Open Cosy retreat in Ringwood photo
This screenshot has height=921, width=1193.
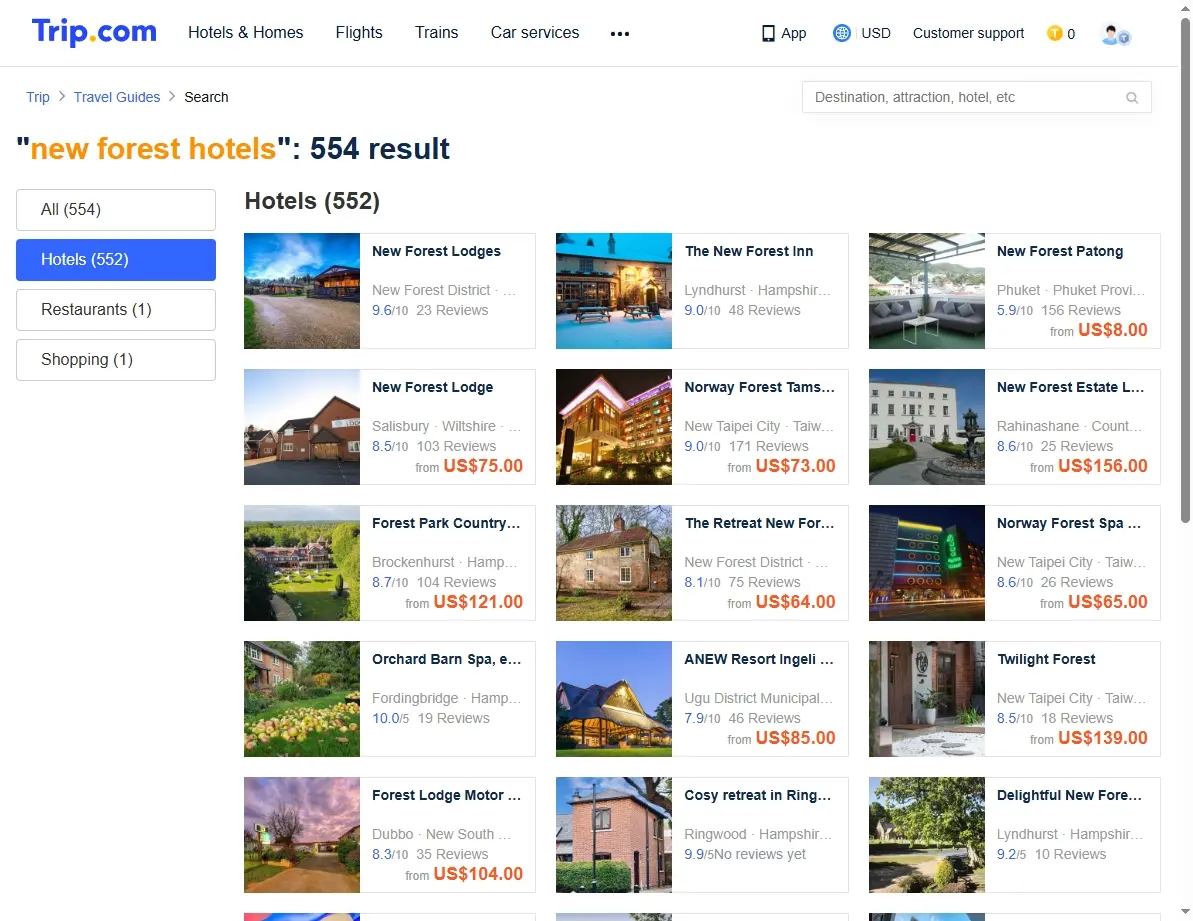pos(614,835)
